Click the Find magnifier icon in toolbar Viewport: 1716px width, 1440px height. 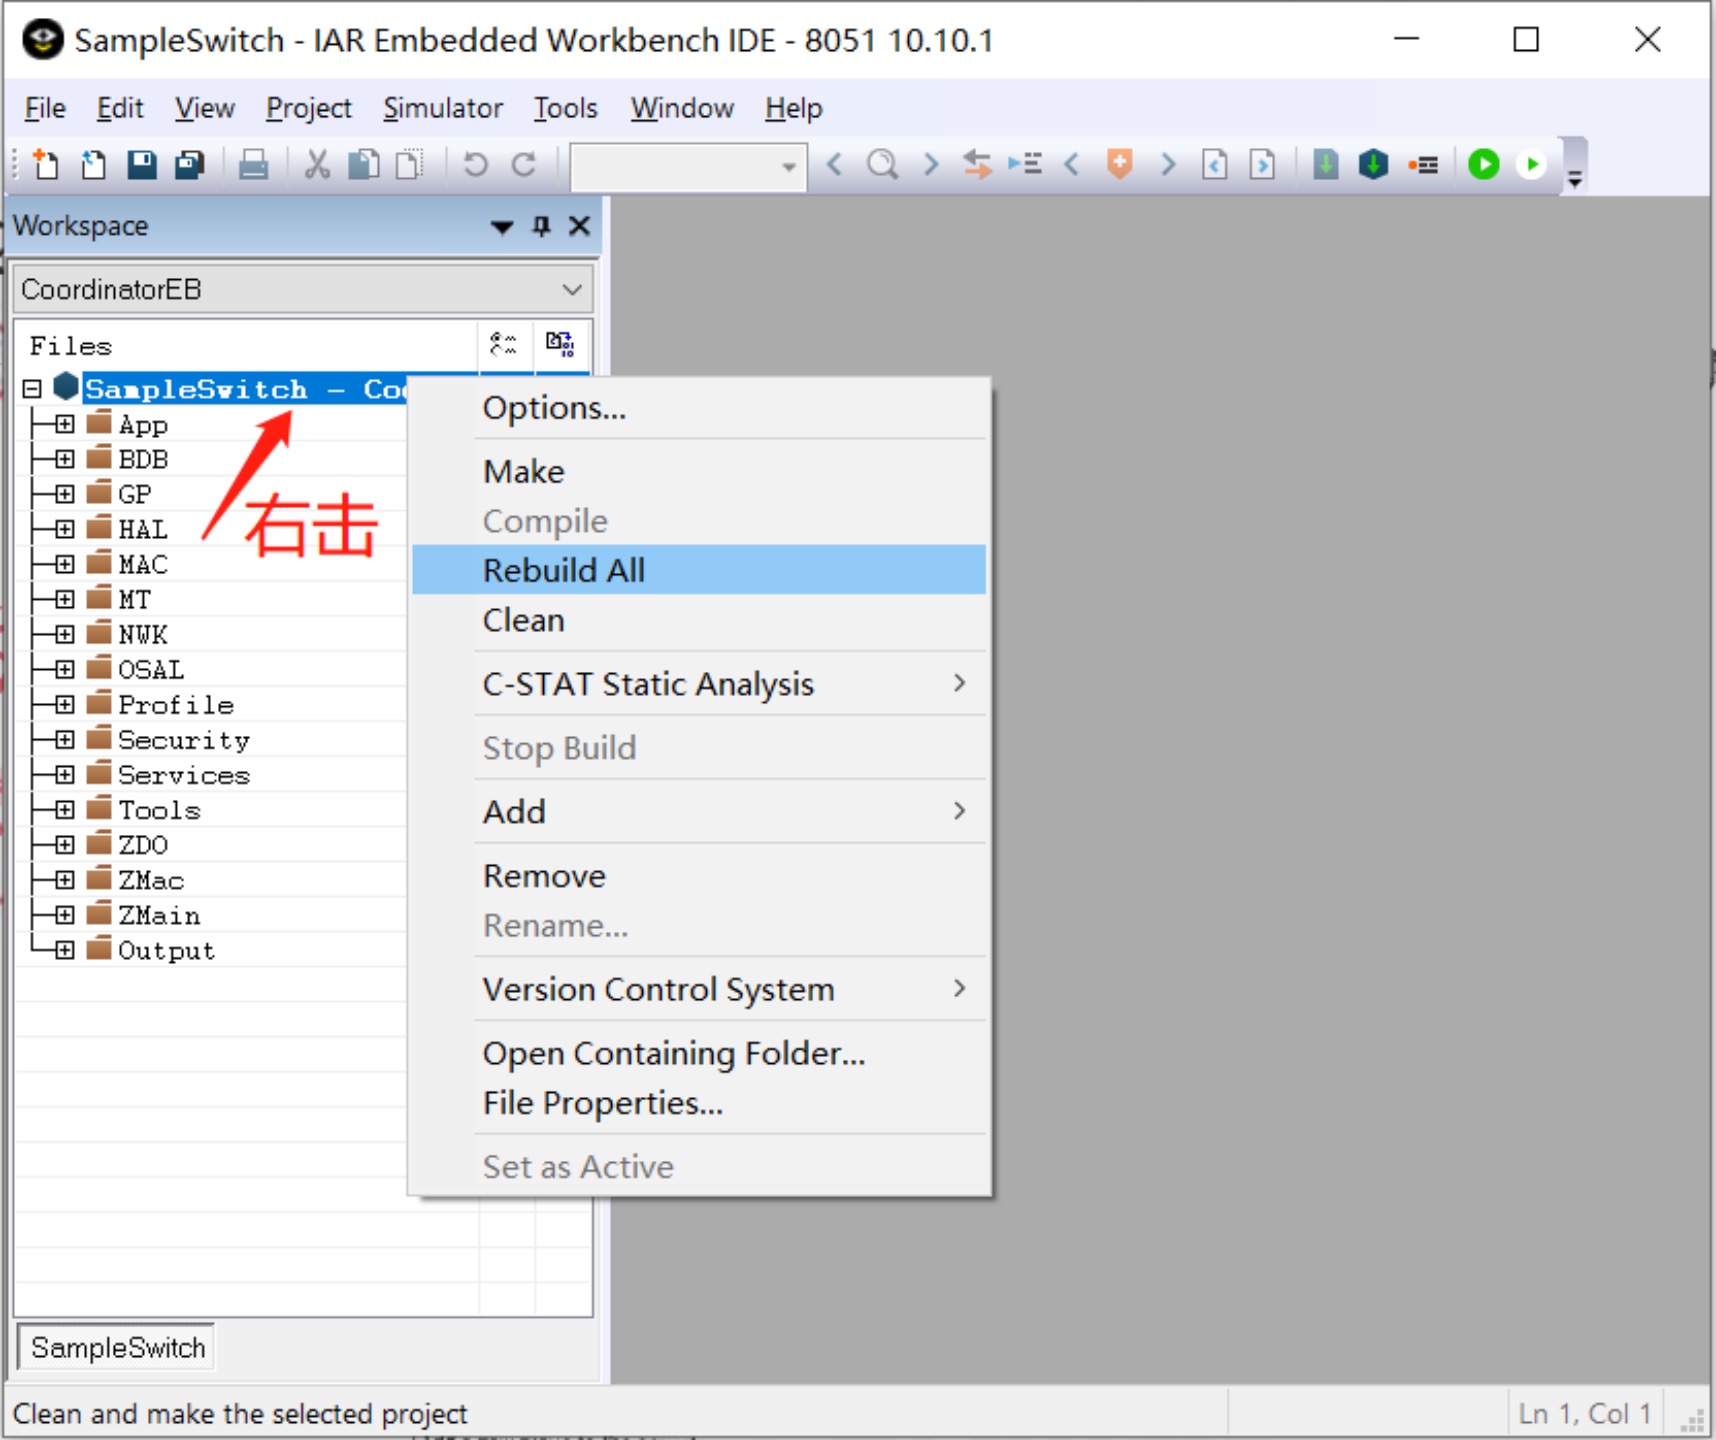tap(882, 164)
